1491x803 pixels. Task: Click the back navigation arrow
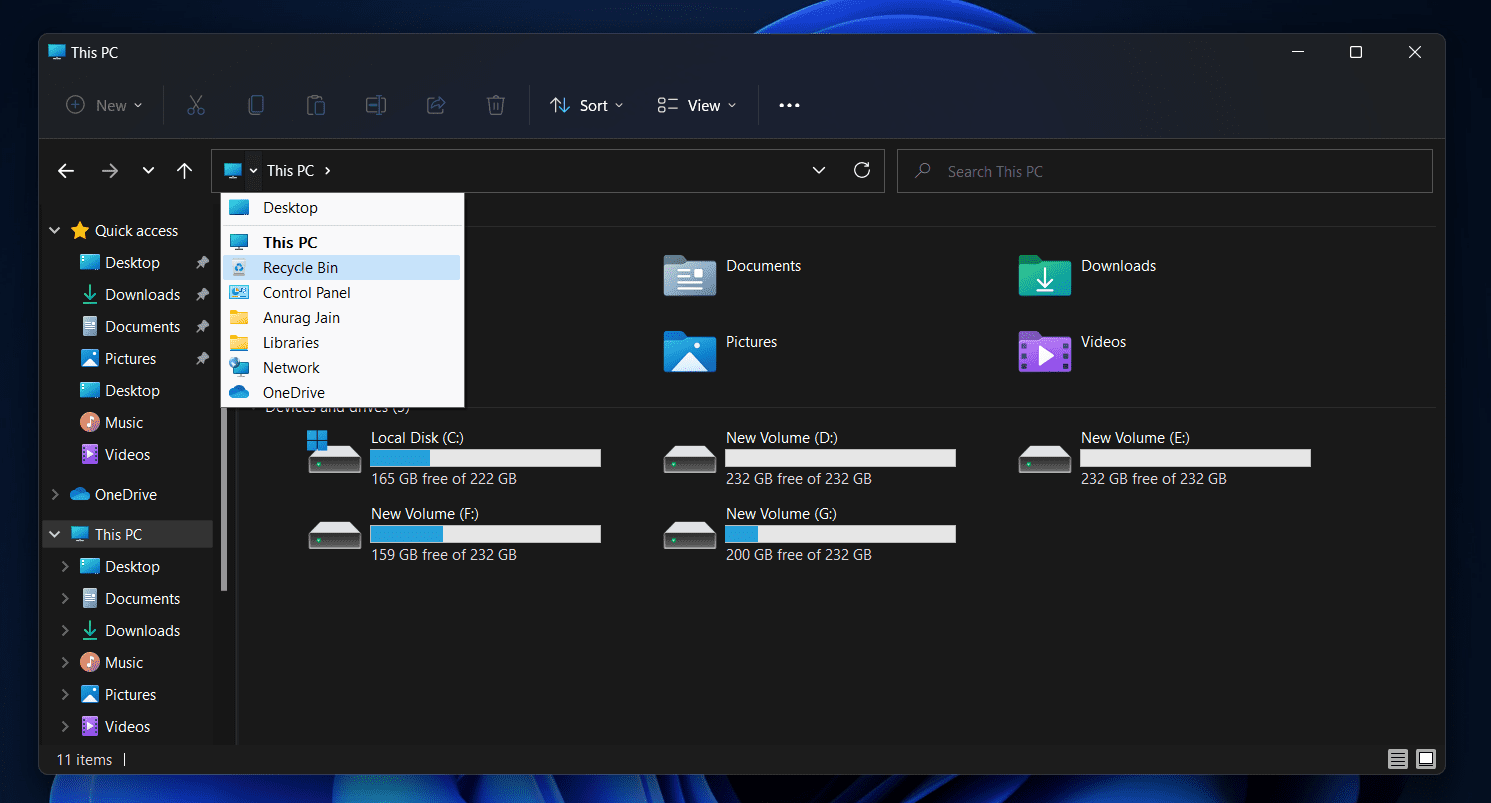click(x=66, y=171)
